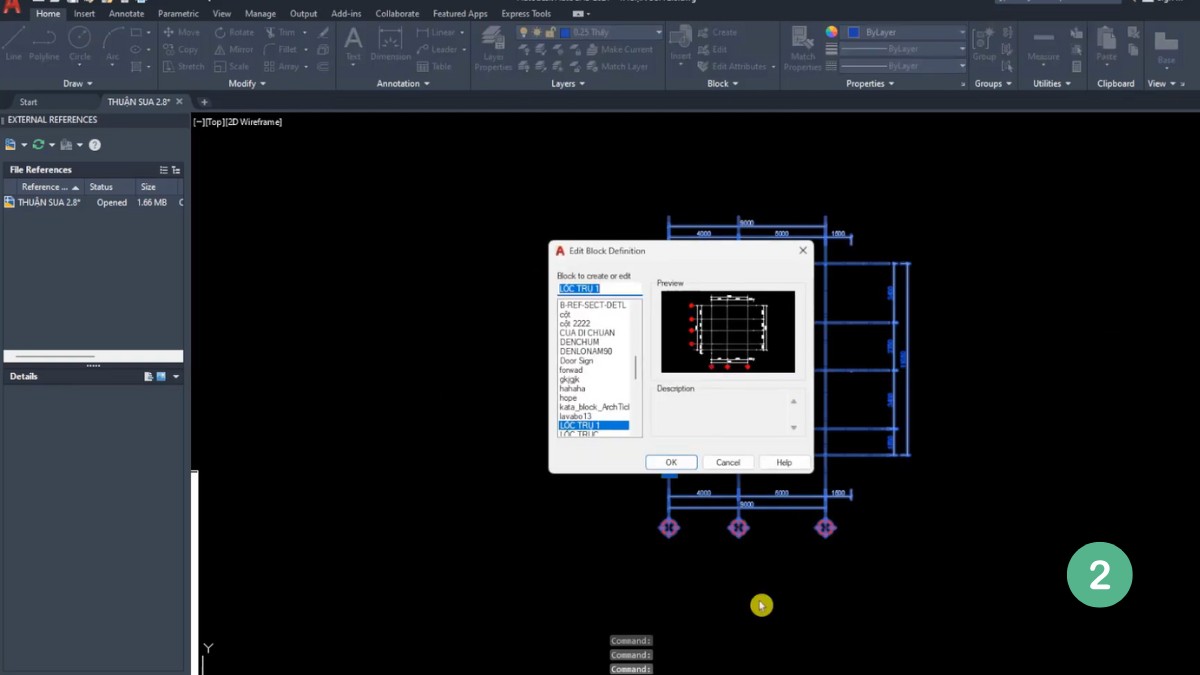Select the Polyline tool

(44, 43)
